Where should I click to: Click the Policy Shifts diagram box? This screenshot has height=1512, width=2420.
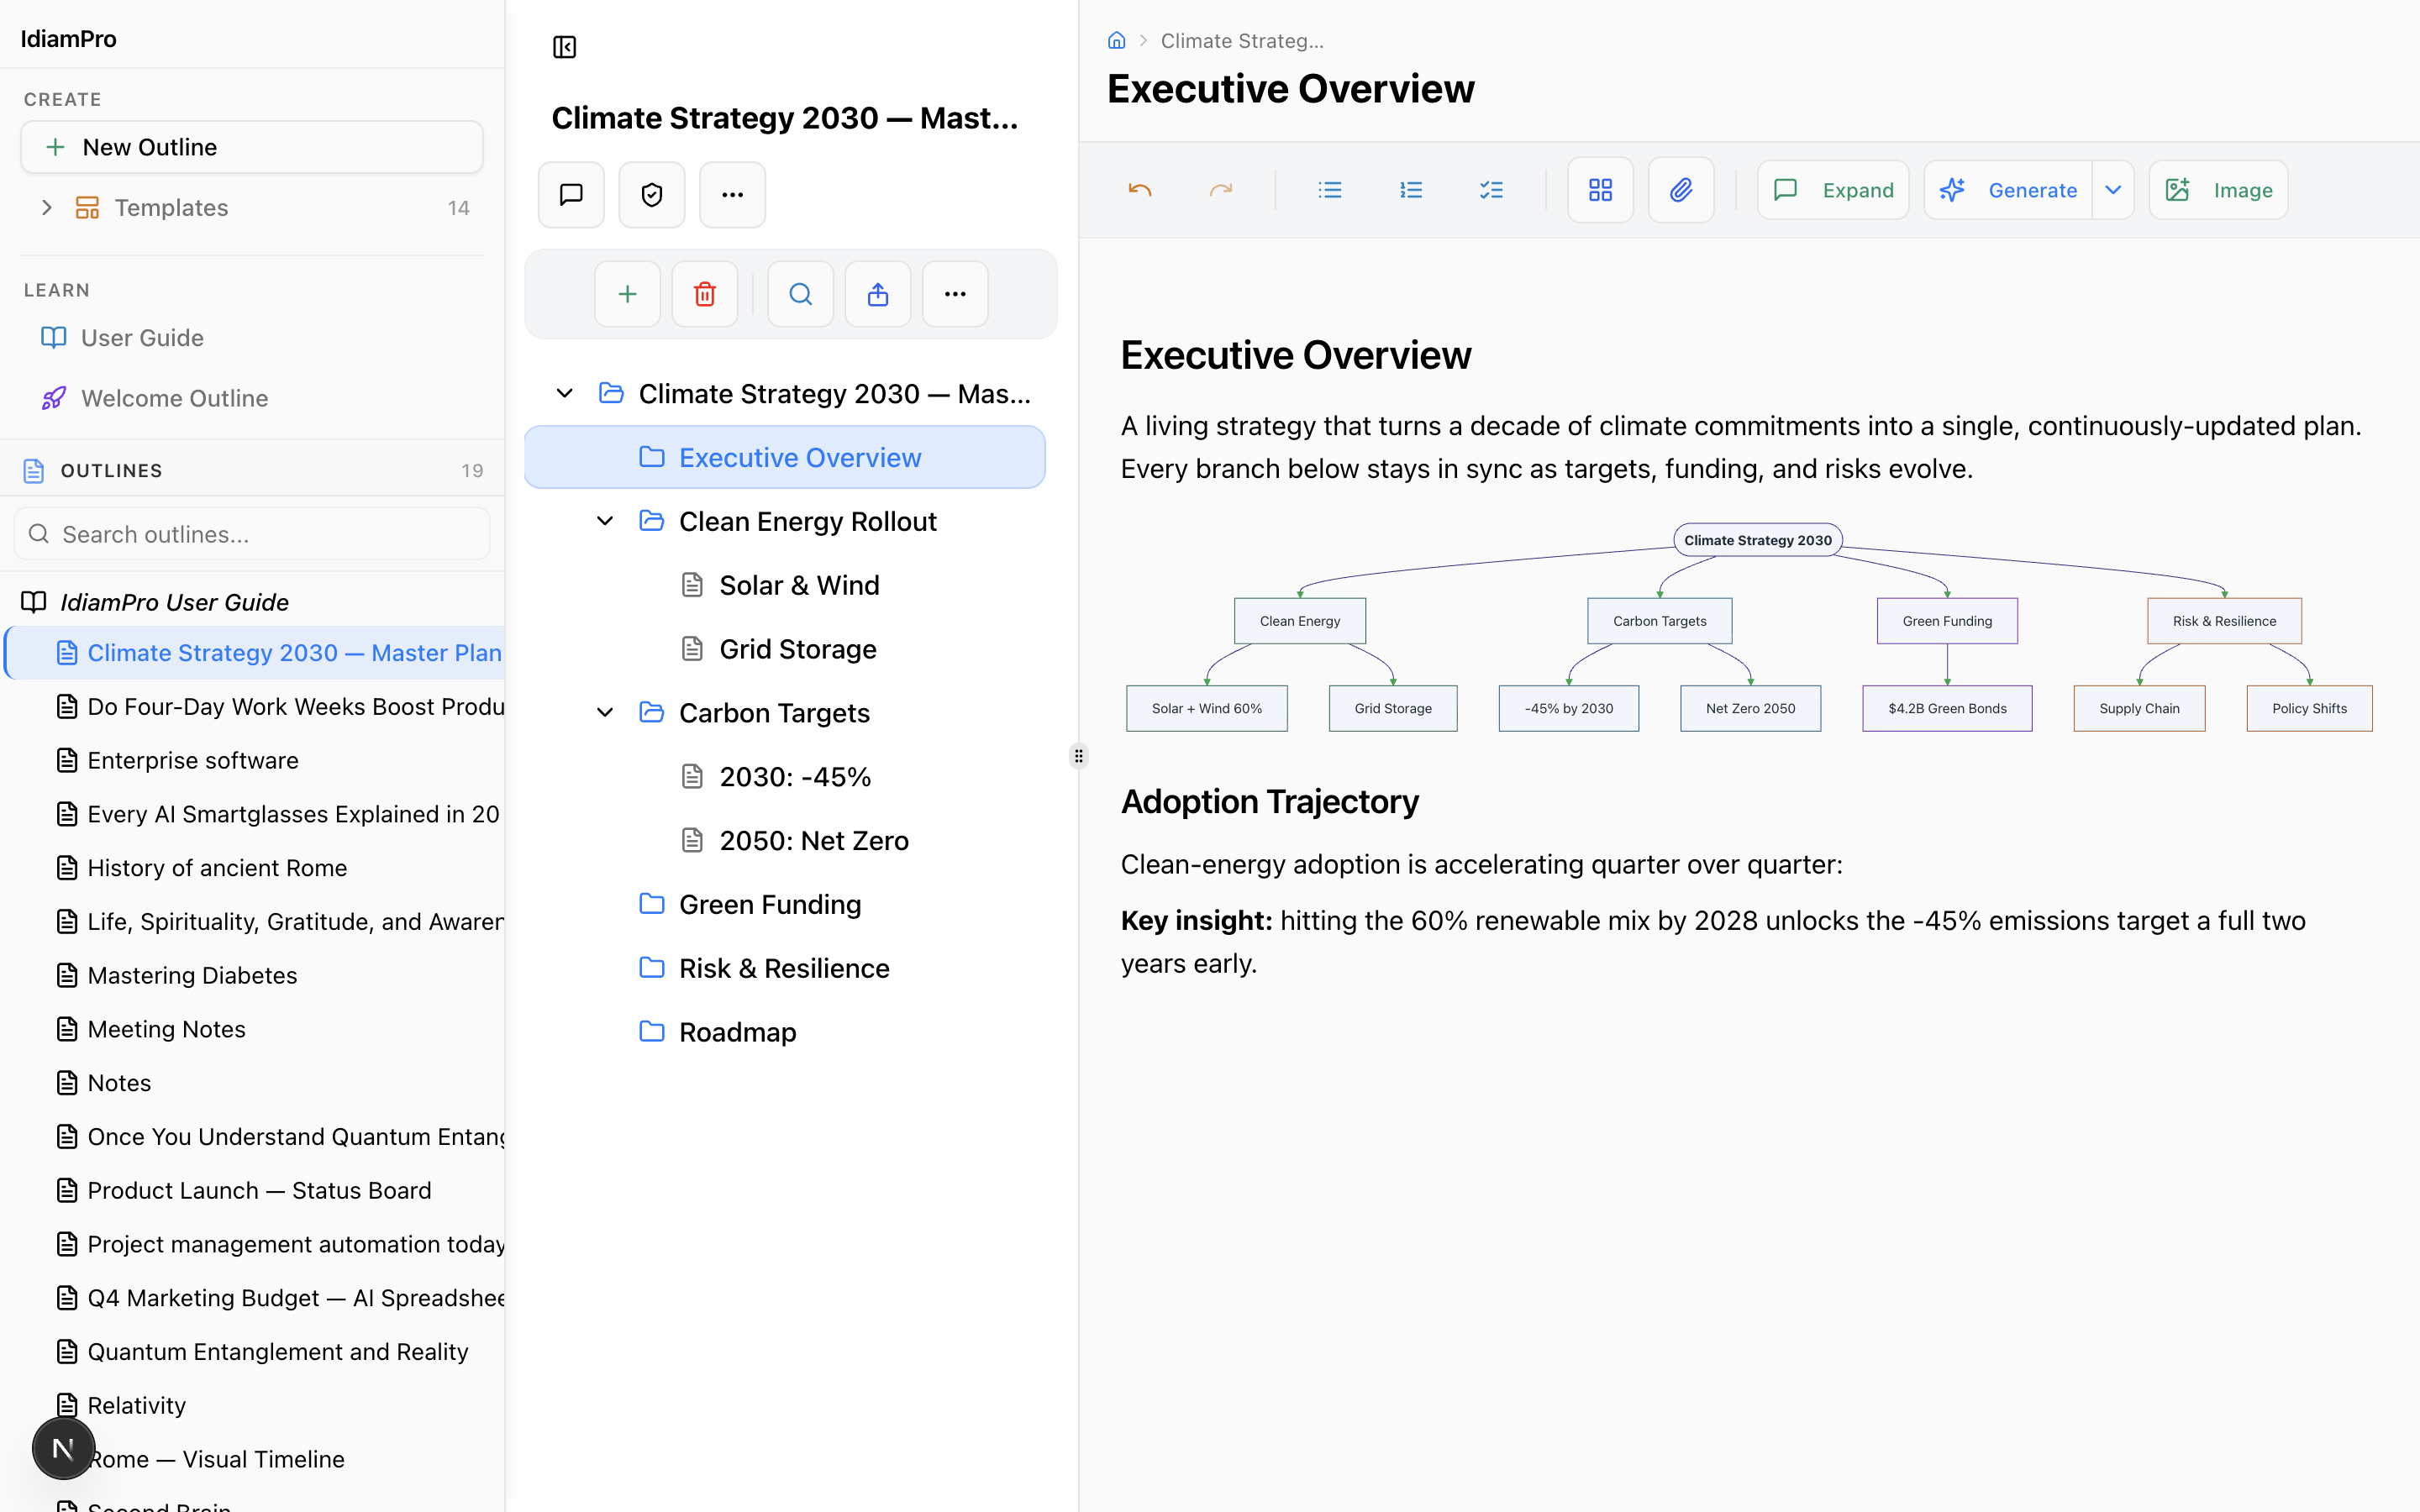(2309, 708)
